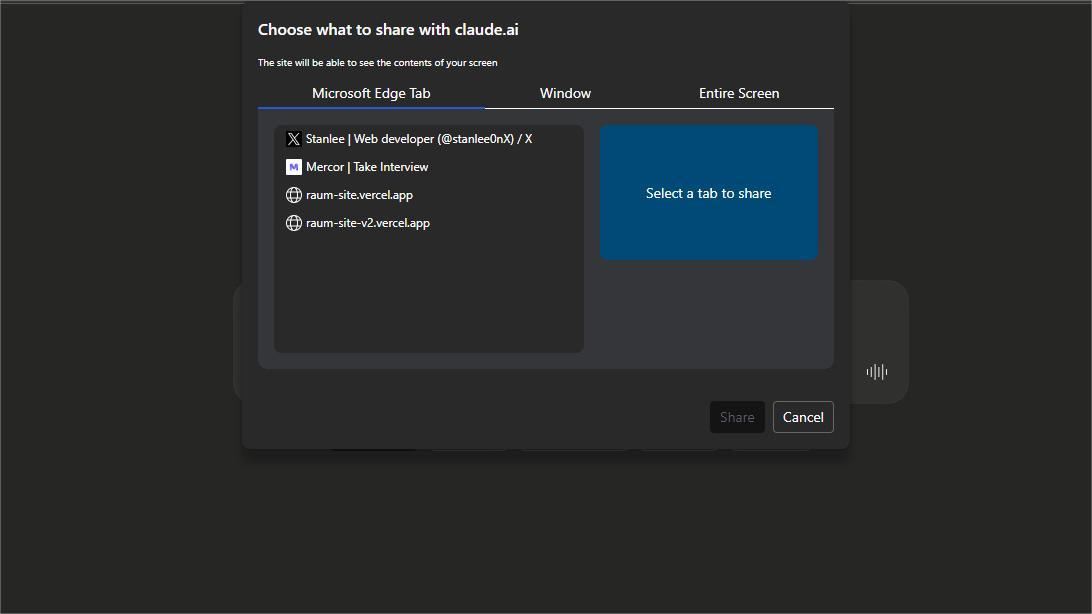The width and height of the screenshot is (1092, 614).
Task: Cancel the screen share dialog
Action: (803, 417)
